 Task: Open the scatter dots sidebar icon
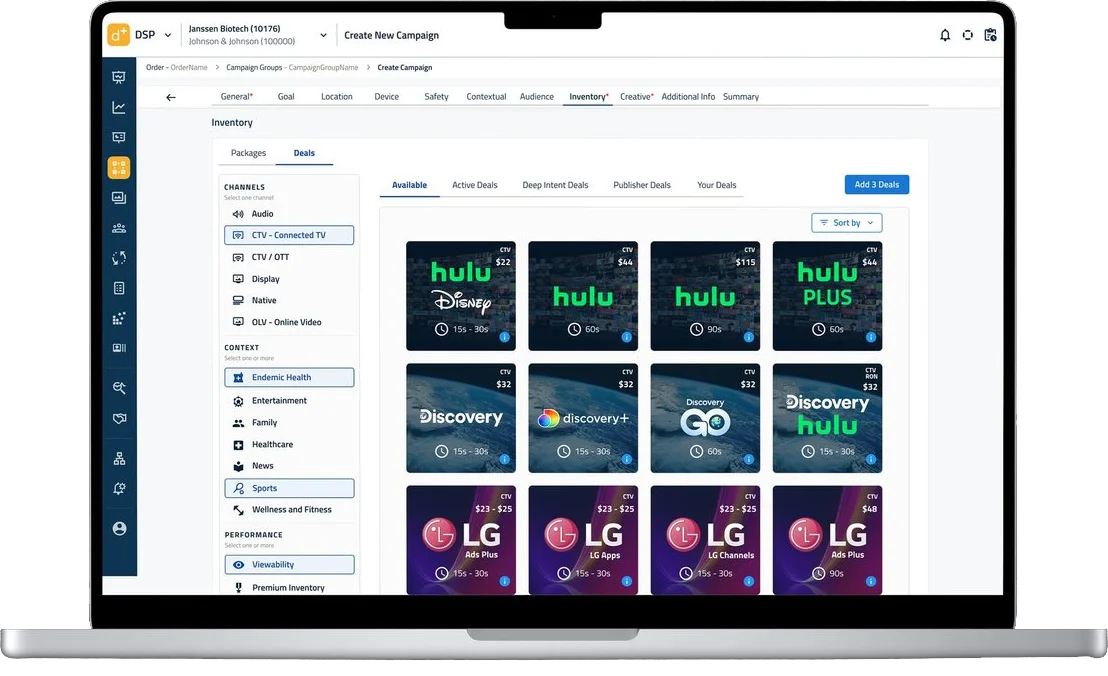(x=119, y=318)
